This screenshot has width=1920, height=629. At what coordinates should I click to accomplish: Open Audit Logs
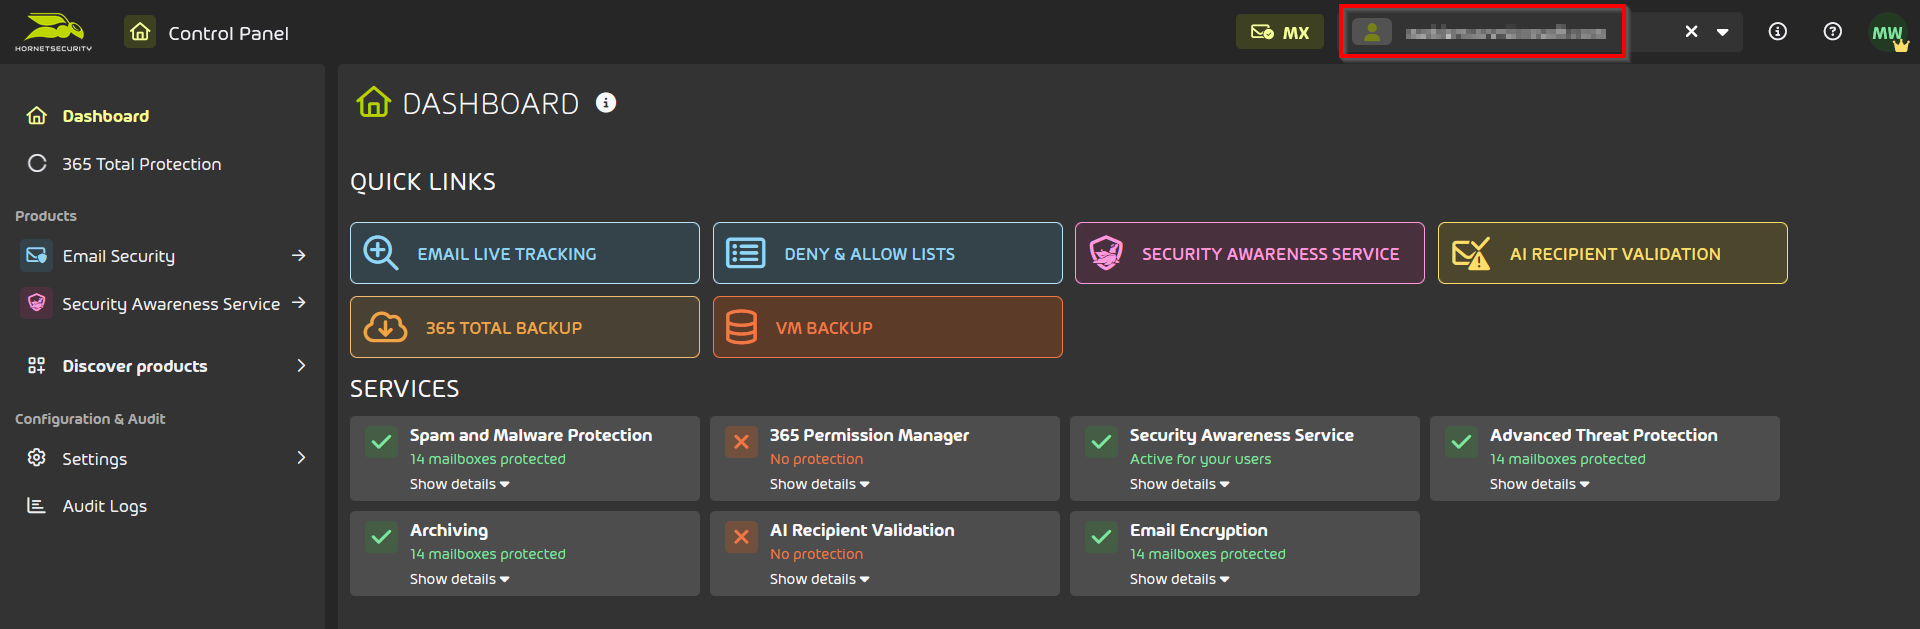105,506
